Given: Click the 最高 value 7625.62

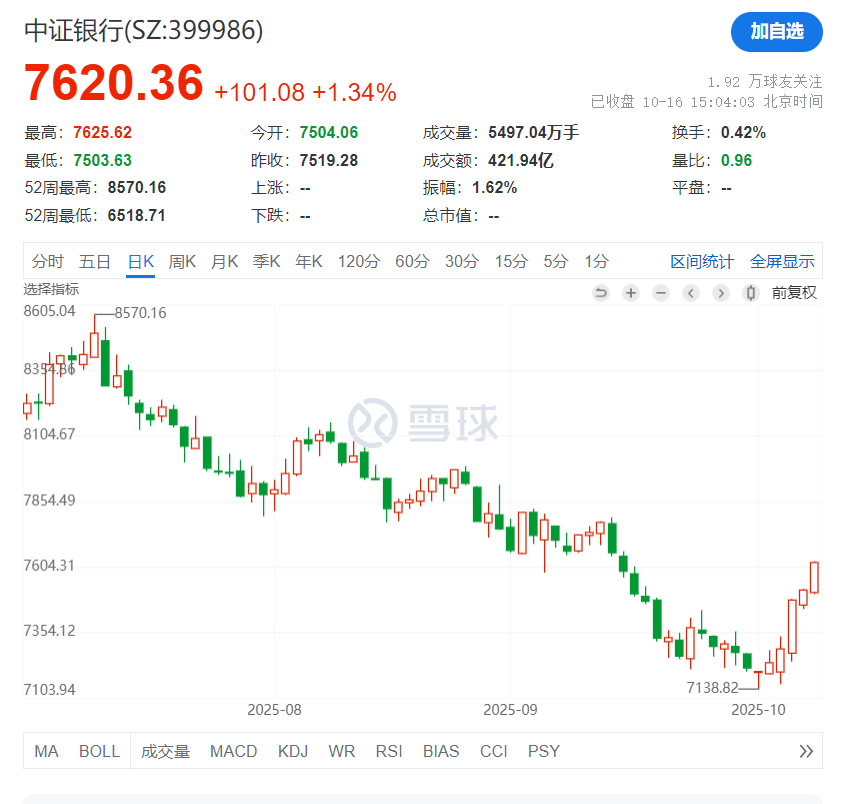Looking at the screenshot, I should coord(102,132).
